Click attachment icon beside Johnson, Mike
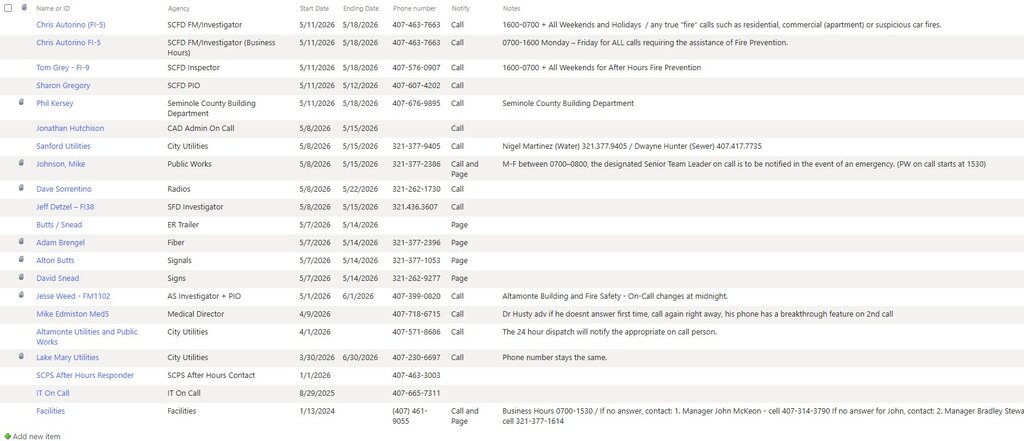Viewport: 1024px width, 441px height. (x=20, y=163)
